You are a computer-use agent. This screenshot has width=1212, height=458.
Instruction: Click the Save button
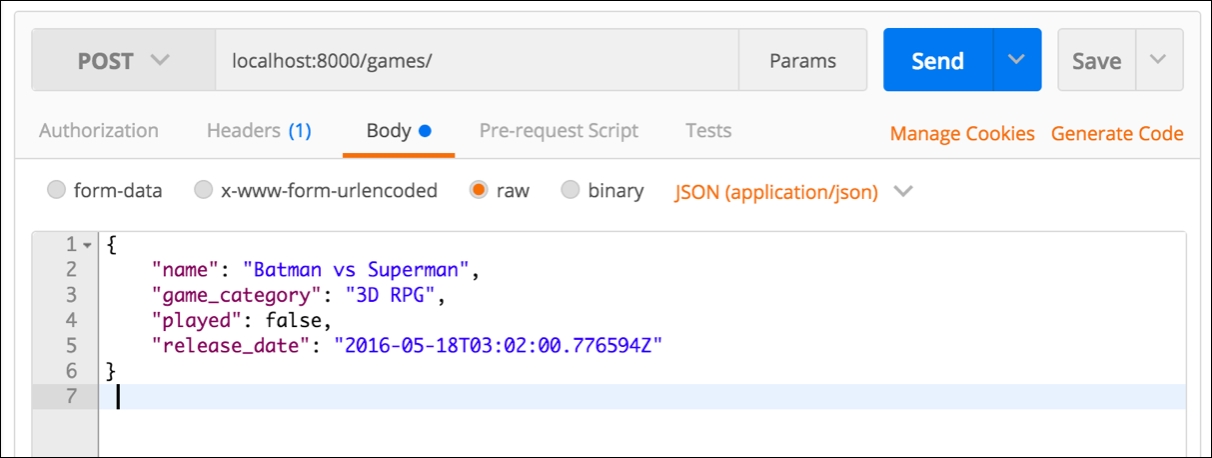(x=1096, y=60)
